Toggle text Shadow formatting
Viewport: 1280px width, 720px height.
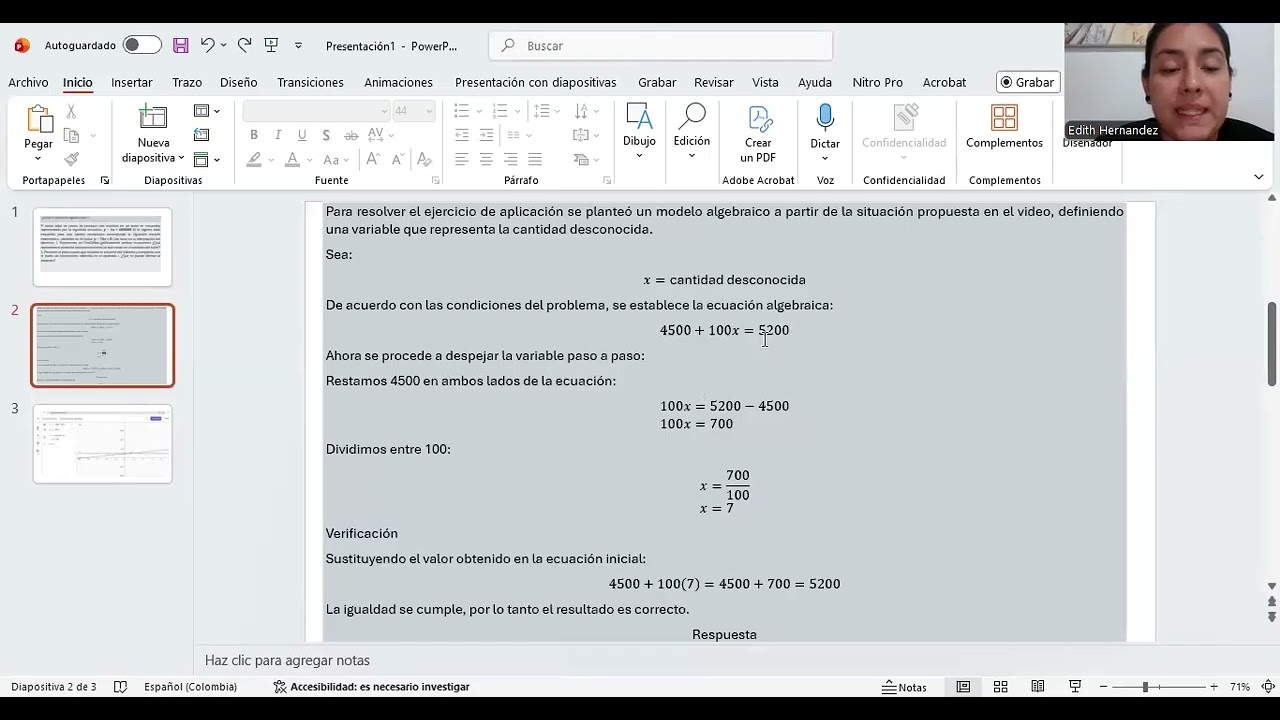click(326, 135)
